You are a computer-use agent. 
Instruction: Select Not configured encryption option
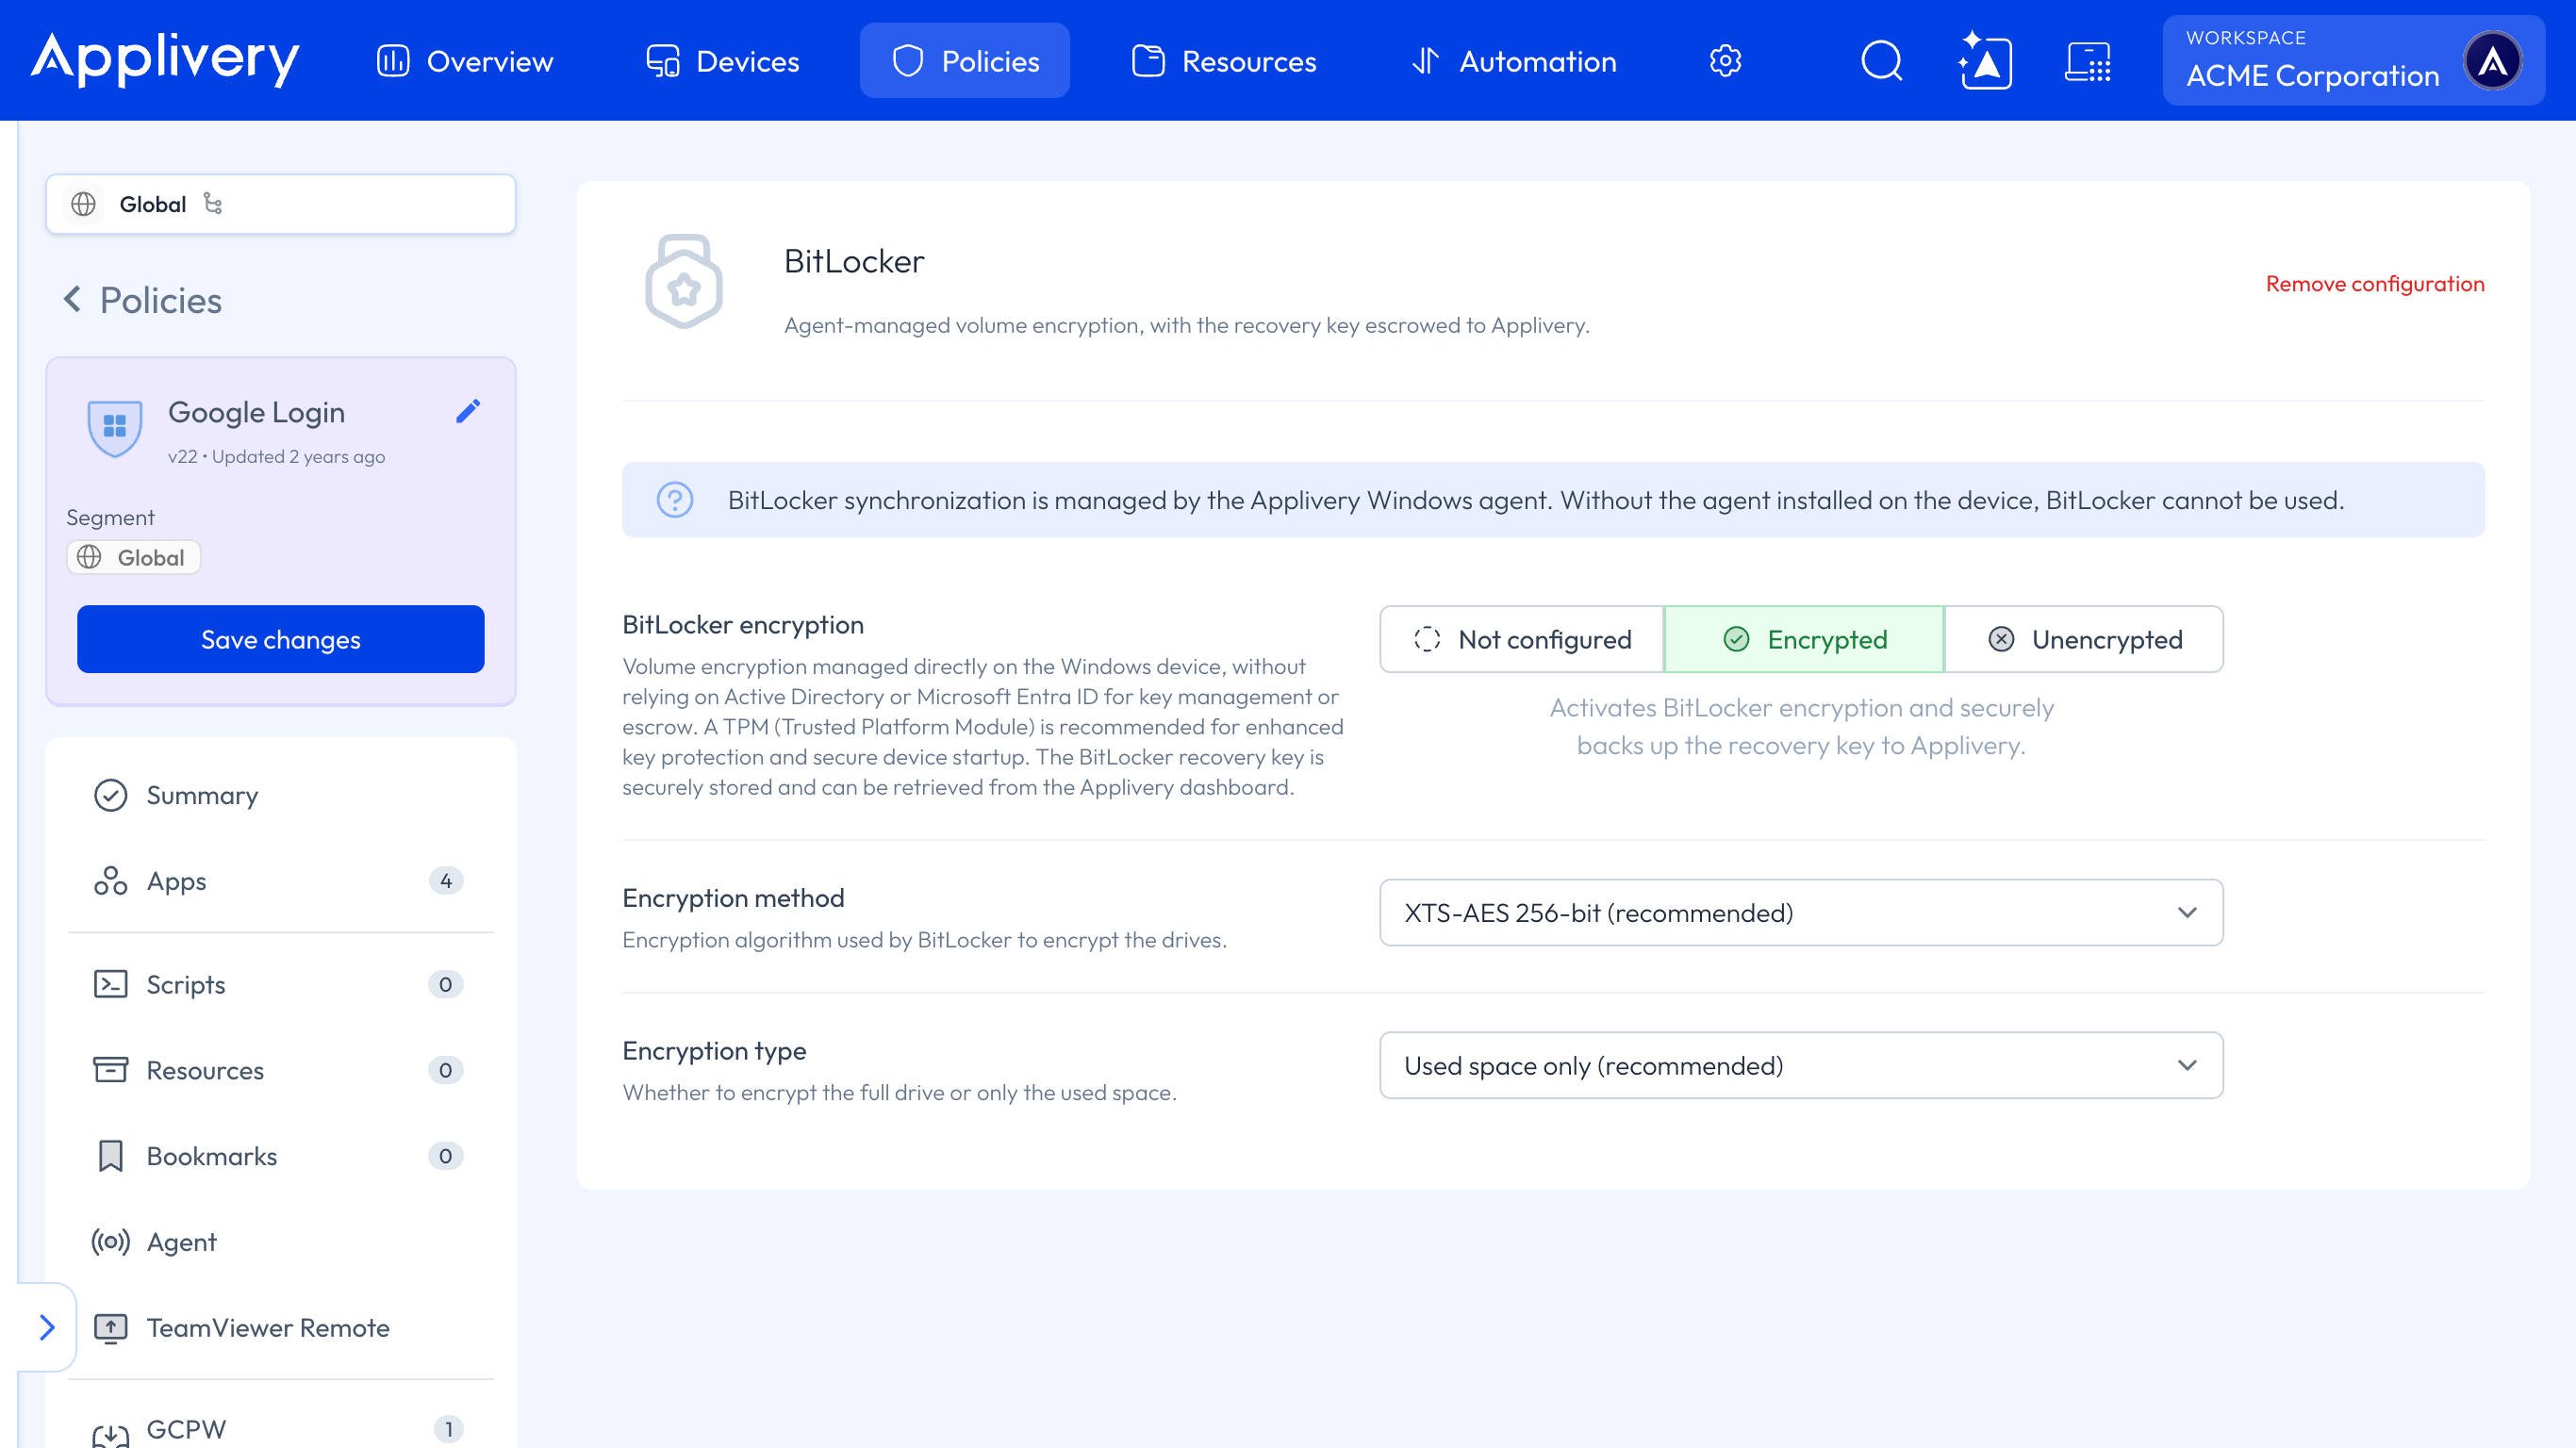coord(1522,639)
